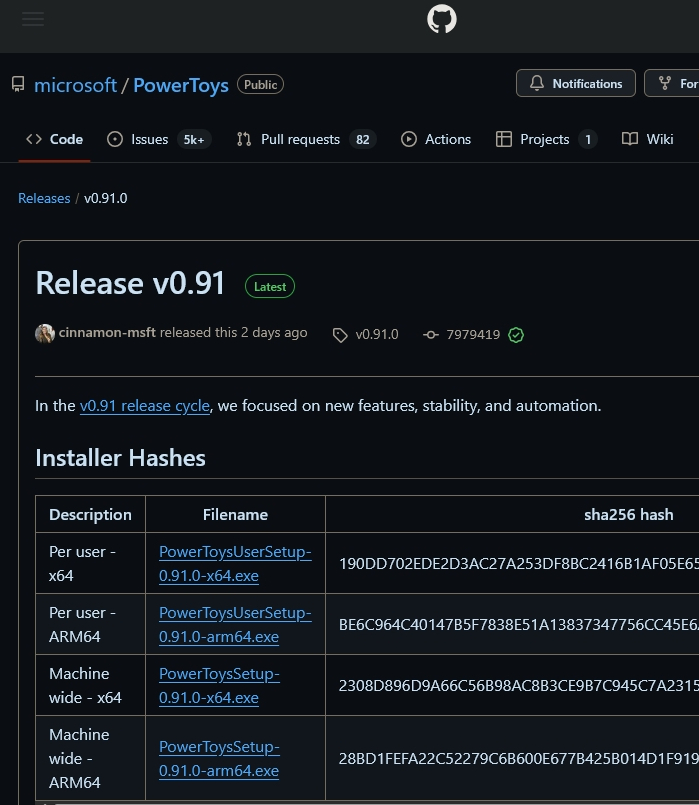Image resolution: width=699 pixels, height=805 pixels.
Task: Click the tag icon beside v0.91.0
Action: pos(340,335)
